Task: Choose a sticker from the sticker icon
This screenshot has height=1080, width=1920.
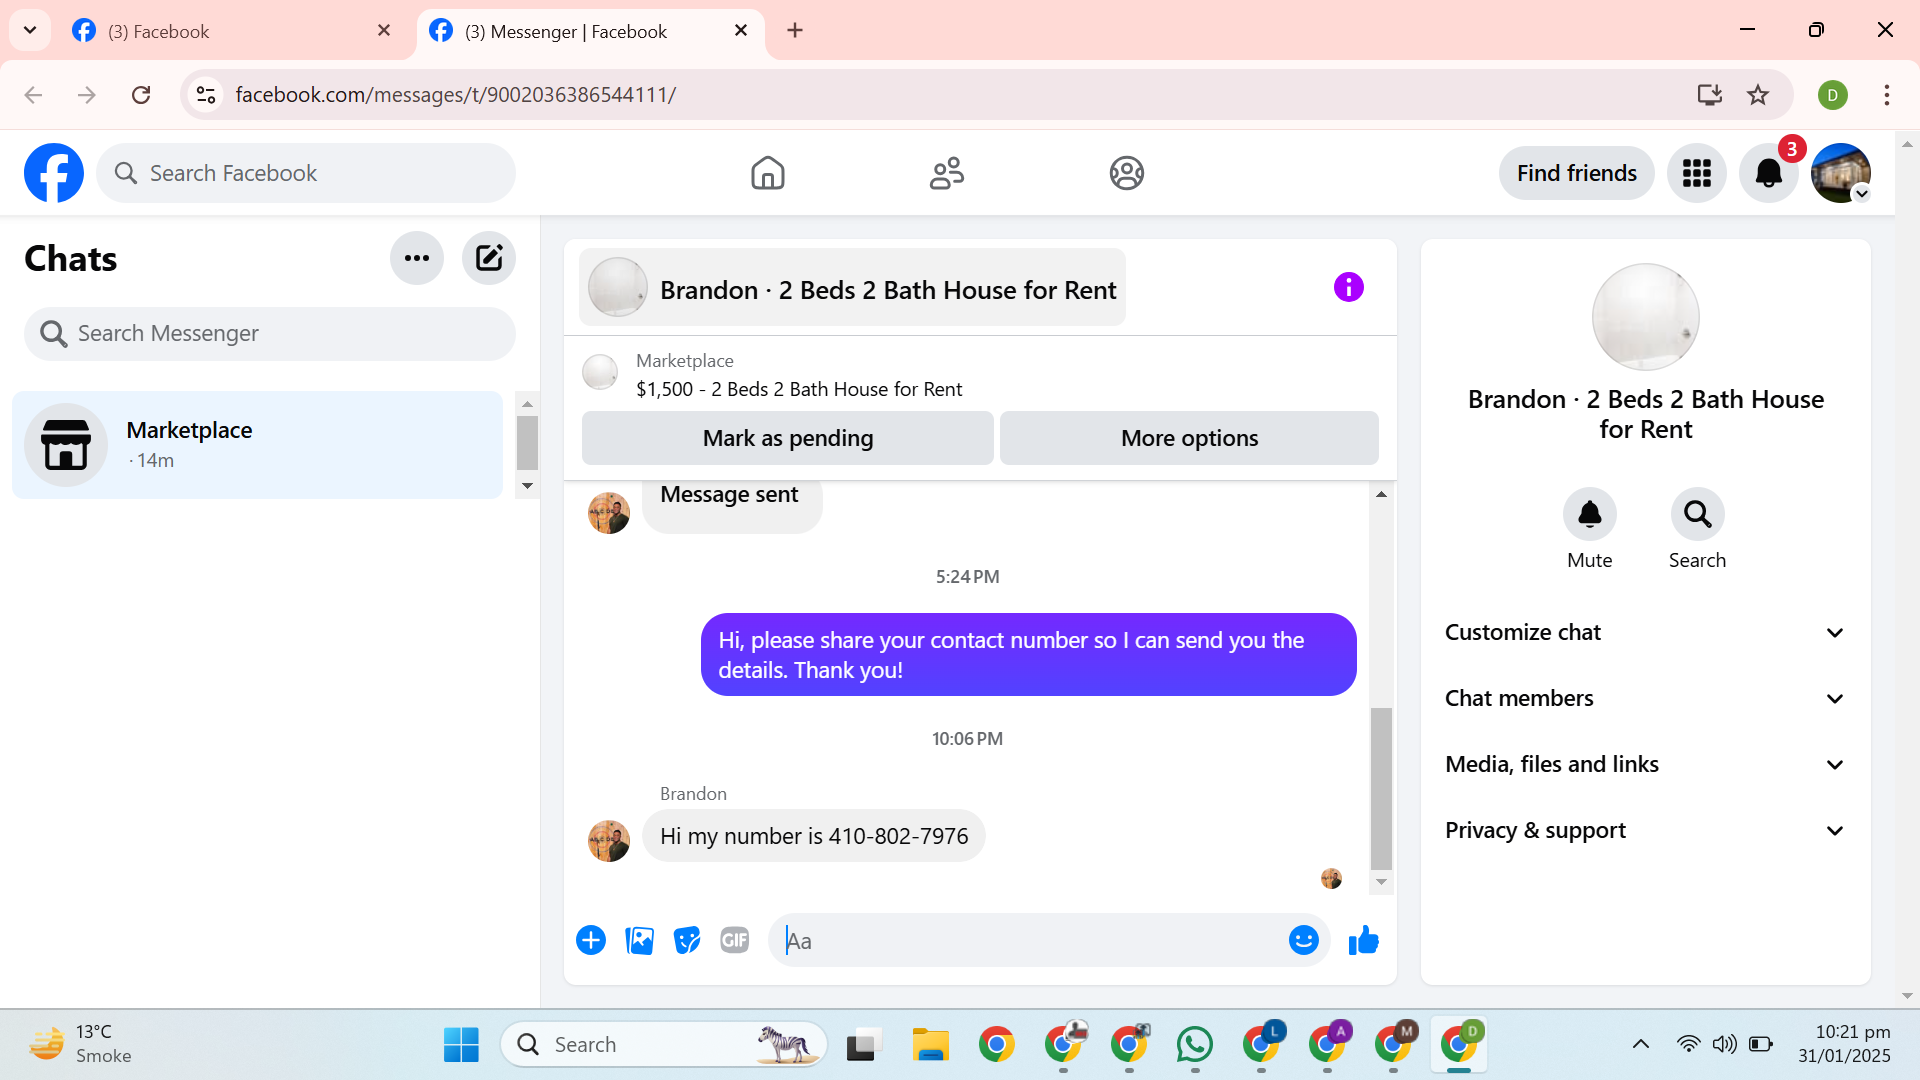Action: point(687,940)
